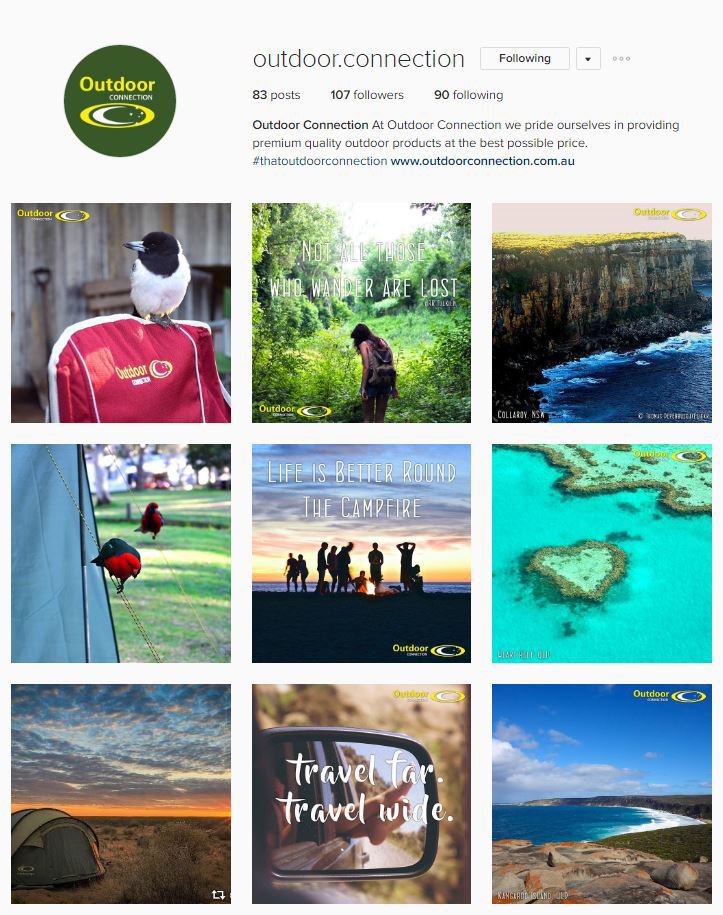The width and height of the screenshot is (723, 915).
Task: Click the #thatoutdoorconnection hashtag
Action: [320, 161]
